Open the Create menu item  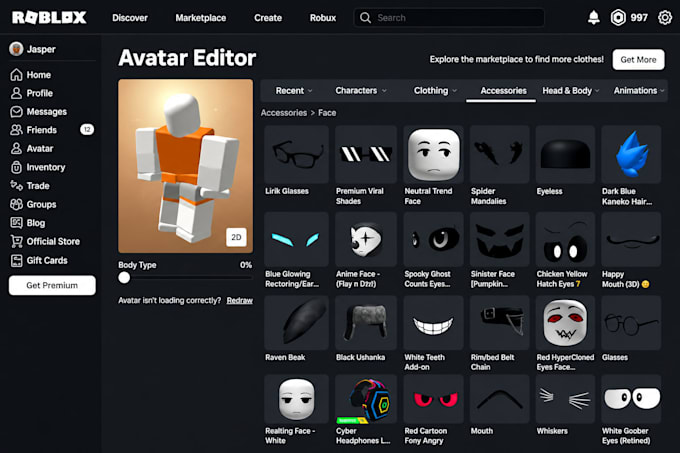(268, 18)
